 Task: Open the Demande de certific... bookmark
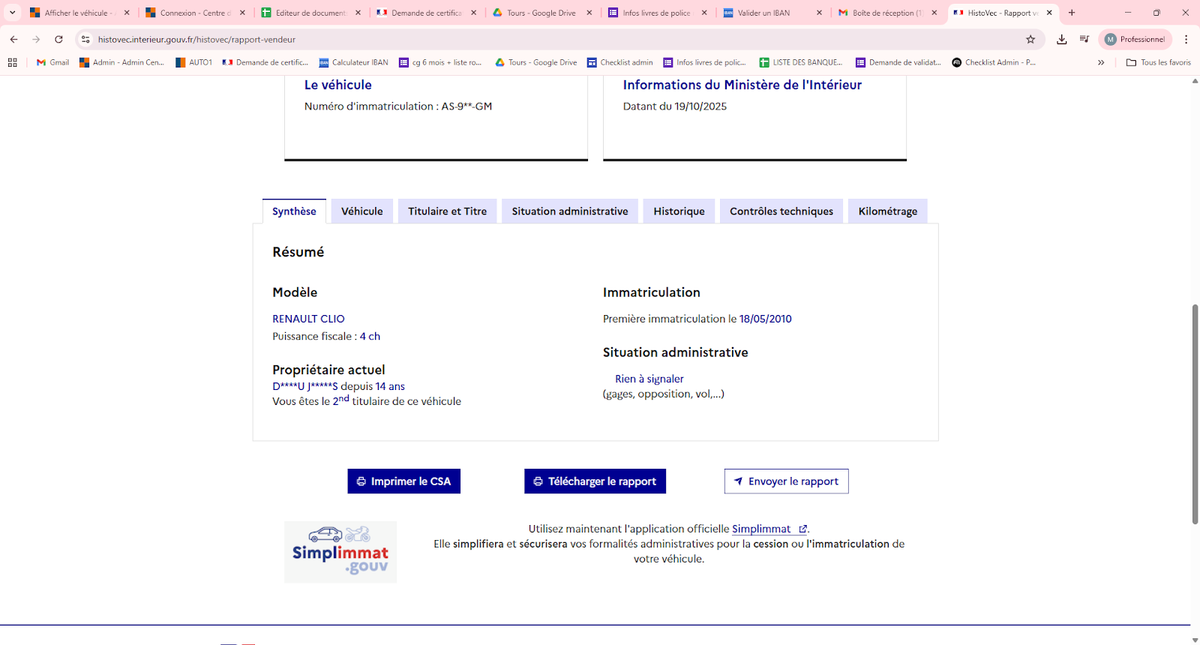click(265, 62)
